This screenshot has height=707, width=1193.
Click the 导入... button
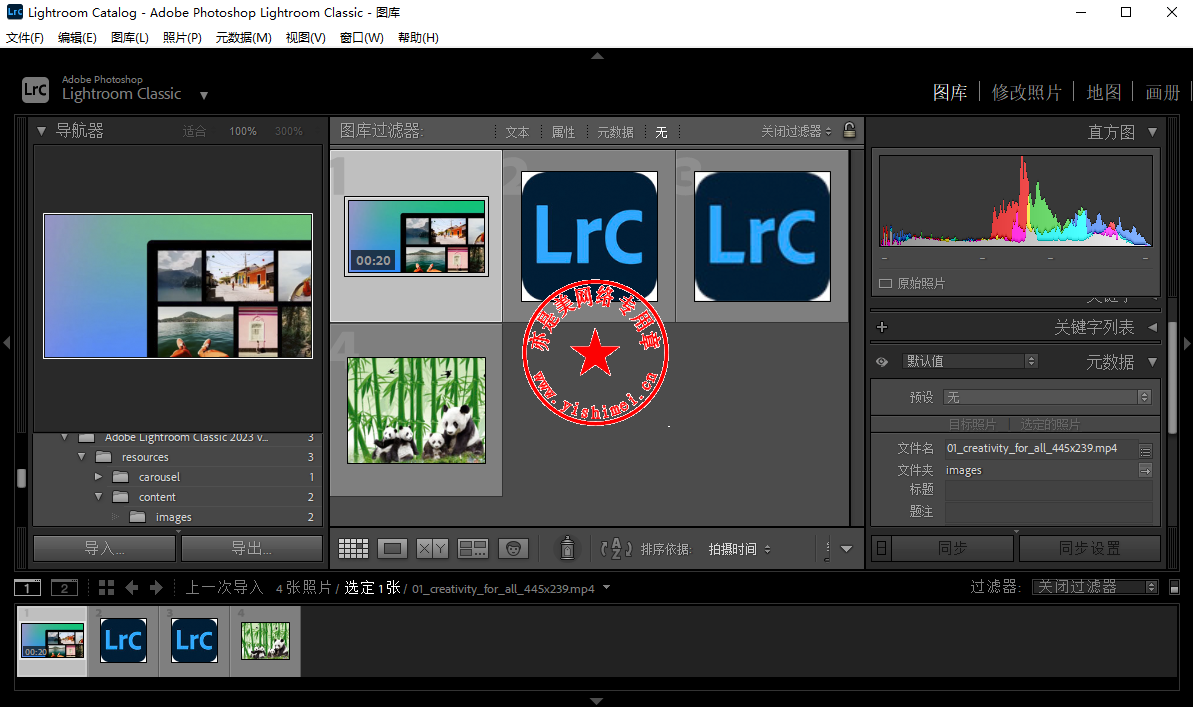pyautogui.click(x=104, y=548)
